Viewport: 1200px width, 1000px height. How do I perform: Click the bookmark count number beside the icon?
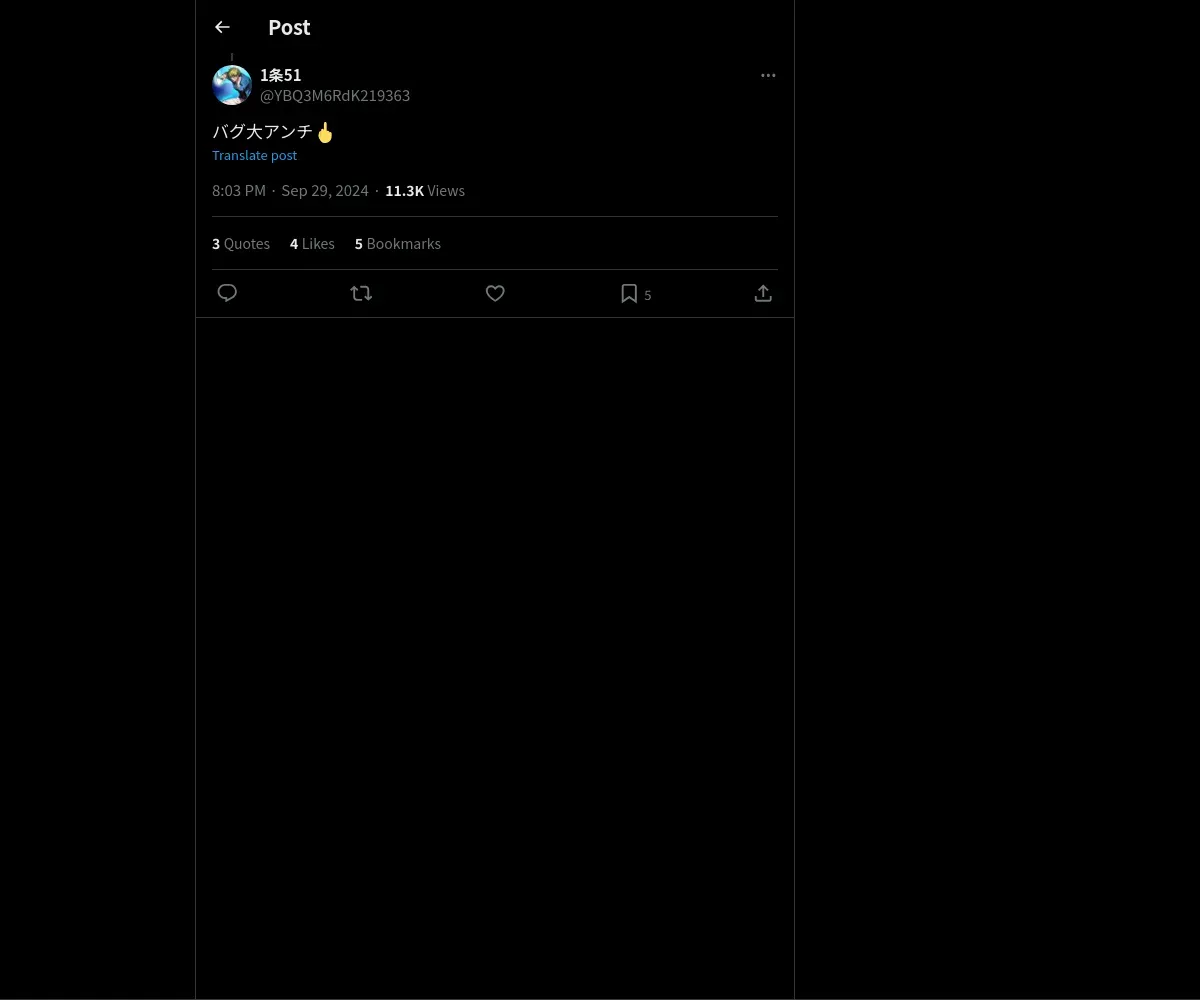coord(648,295)
